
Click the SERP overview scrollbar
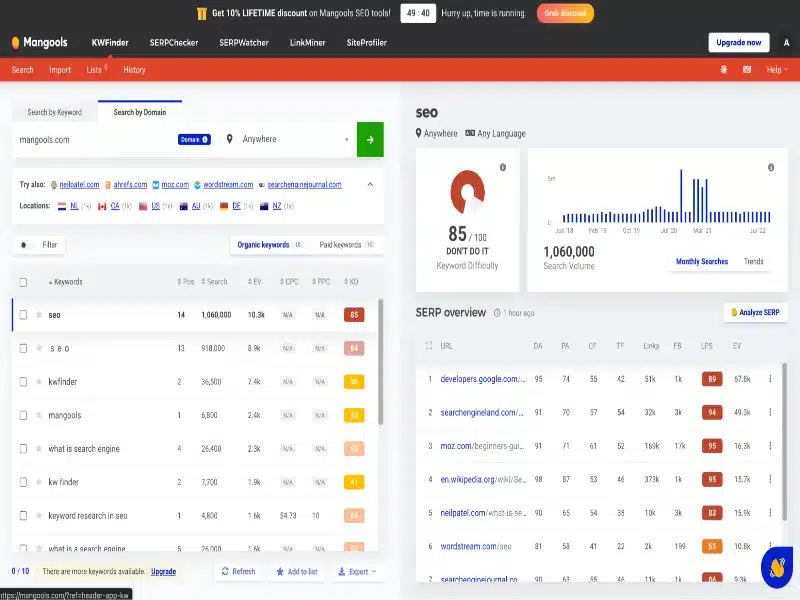(x=784, y=442)
